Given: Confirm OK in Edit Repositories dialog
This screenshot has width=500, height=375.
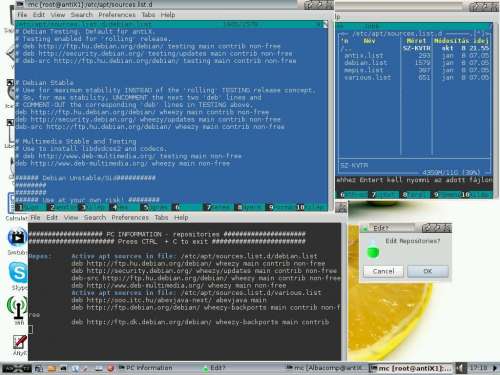Looking at the screenshot, I should (428, 271).
